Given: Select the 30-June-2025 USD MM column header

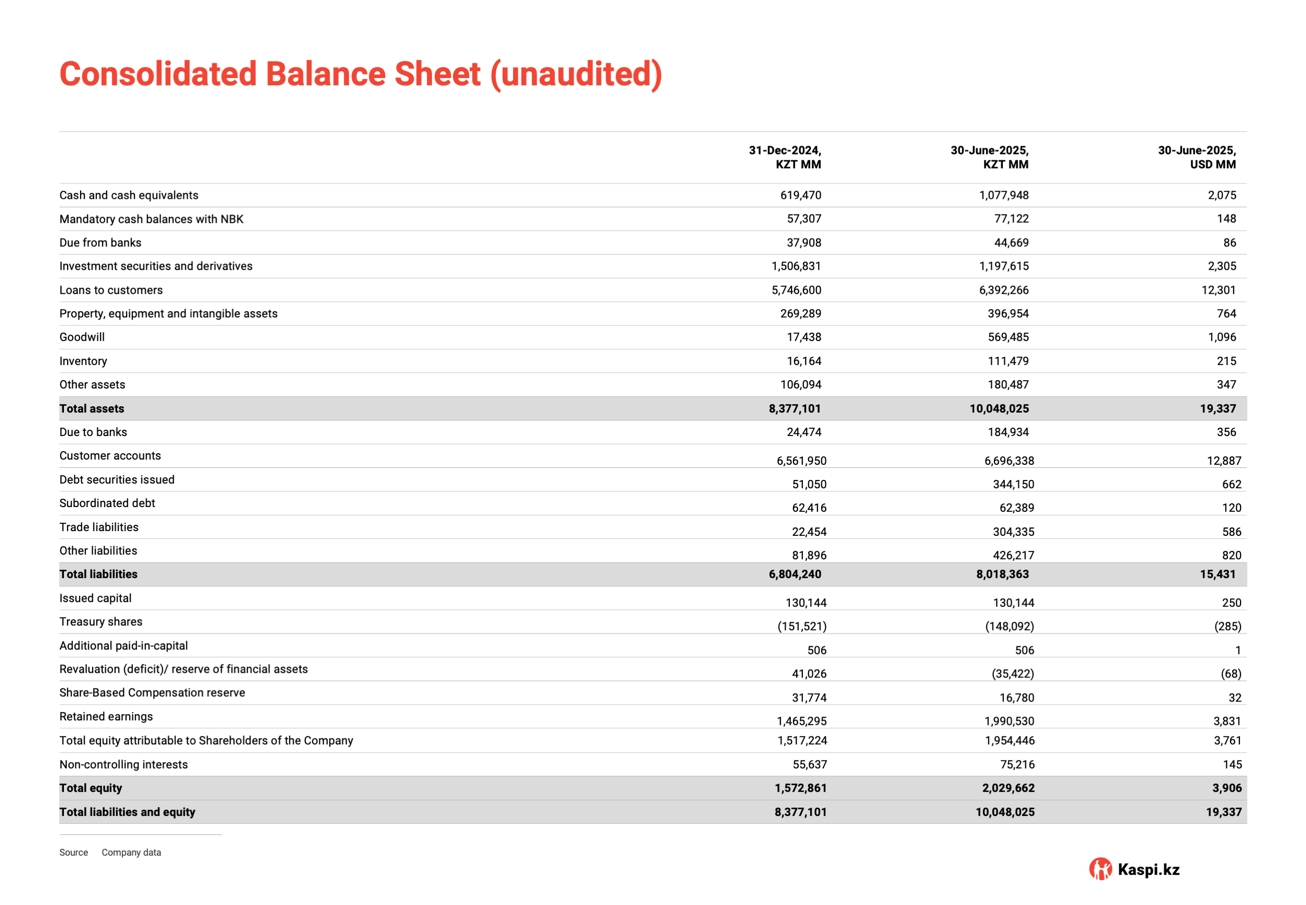Looking at the screenshot, I should 1196,157.
